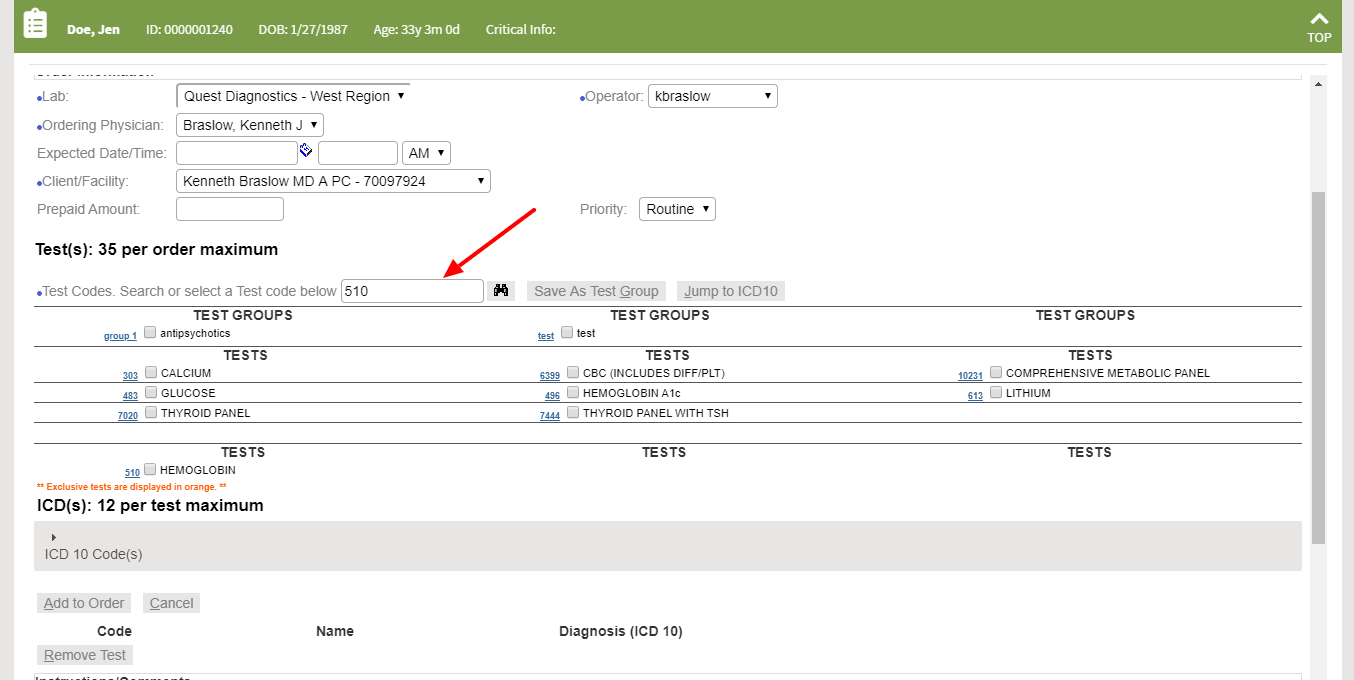The image size is (1354, 680).
Task: Click the Test Codes search field
Action: click(x=412, y=291)
